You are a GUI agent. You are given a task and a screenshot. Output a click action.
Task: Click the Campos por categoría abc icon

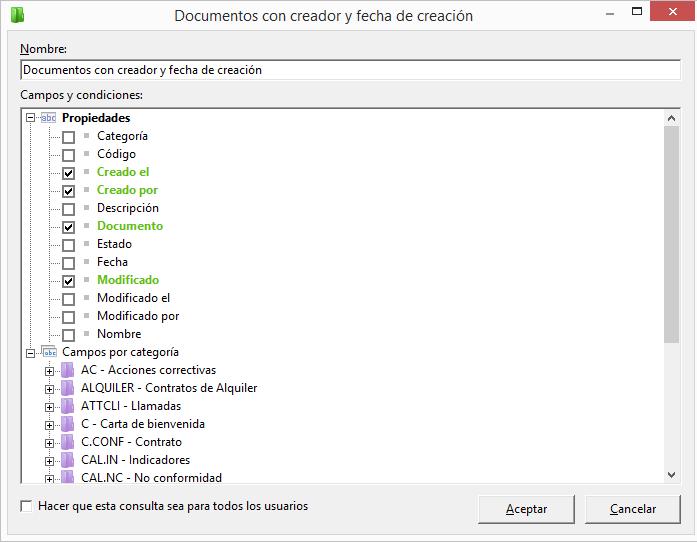(x=49, y=352)
